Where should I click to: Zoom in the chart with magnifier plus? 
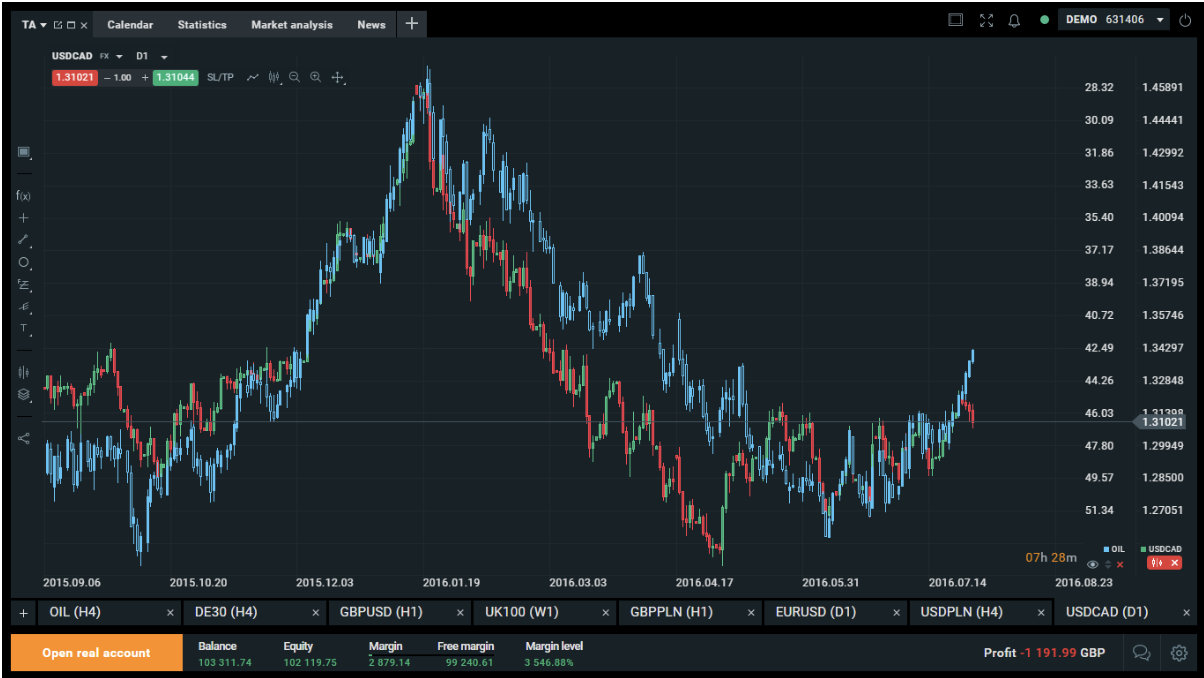click(x=315, y=77)
